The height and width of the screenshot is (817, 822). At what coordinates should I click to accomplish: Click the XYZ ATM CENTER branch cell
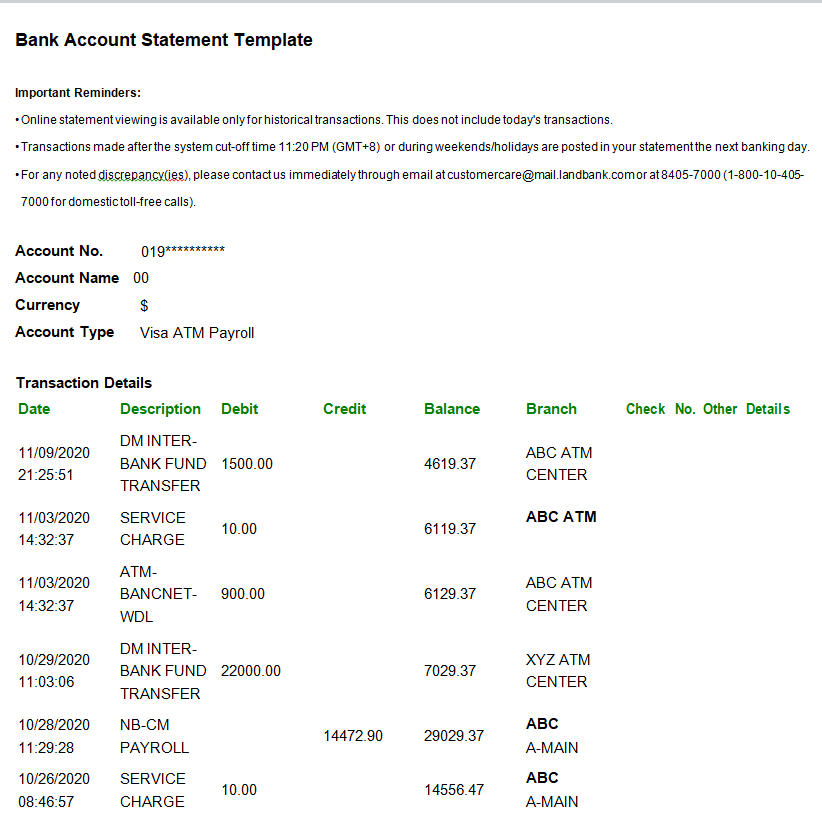click(557, 671)
